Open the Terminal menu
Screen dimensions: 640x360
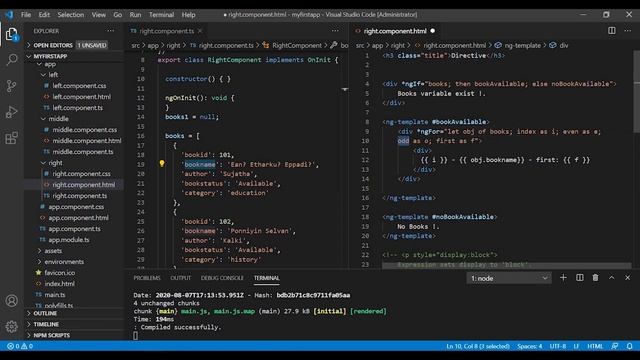click(161, 15)
